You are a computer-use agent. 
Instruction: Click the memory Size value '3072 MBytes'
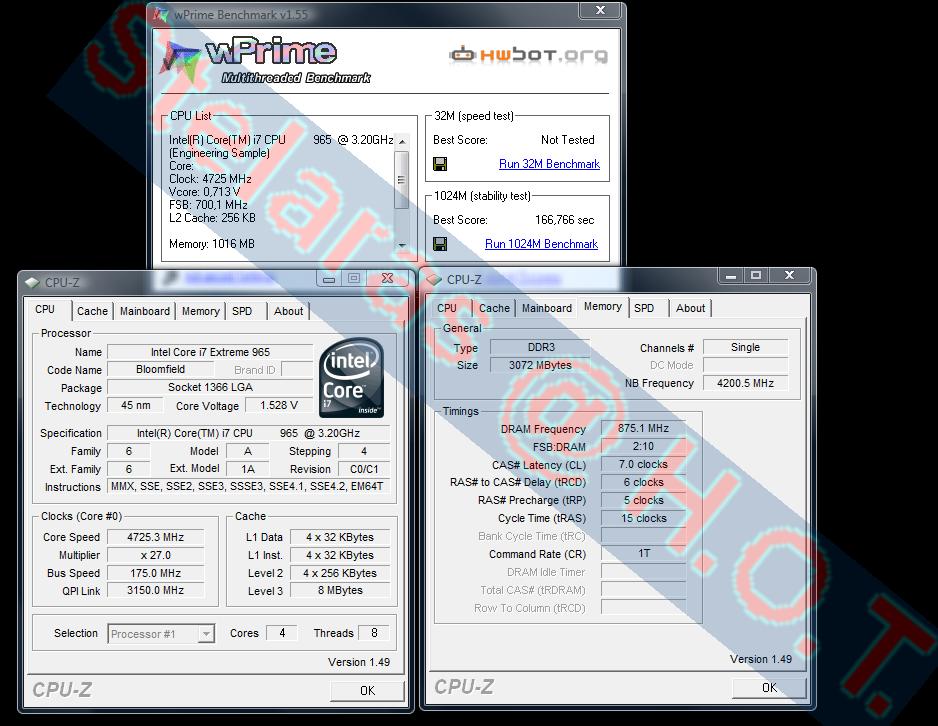click(x=541, y=365)
